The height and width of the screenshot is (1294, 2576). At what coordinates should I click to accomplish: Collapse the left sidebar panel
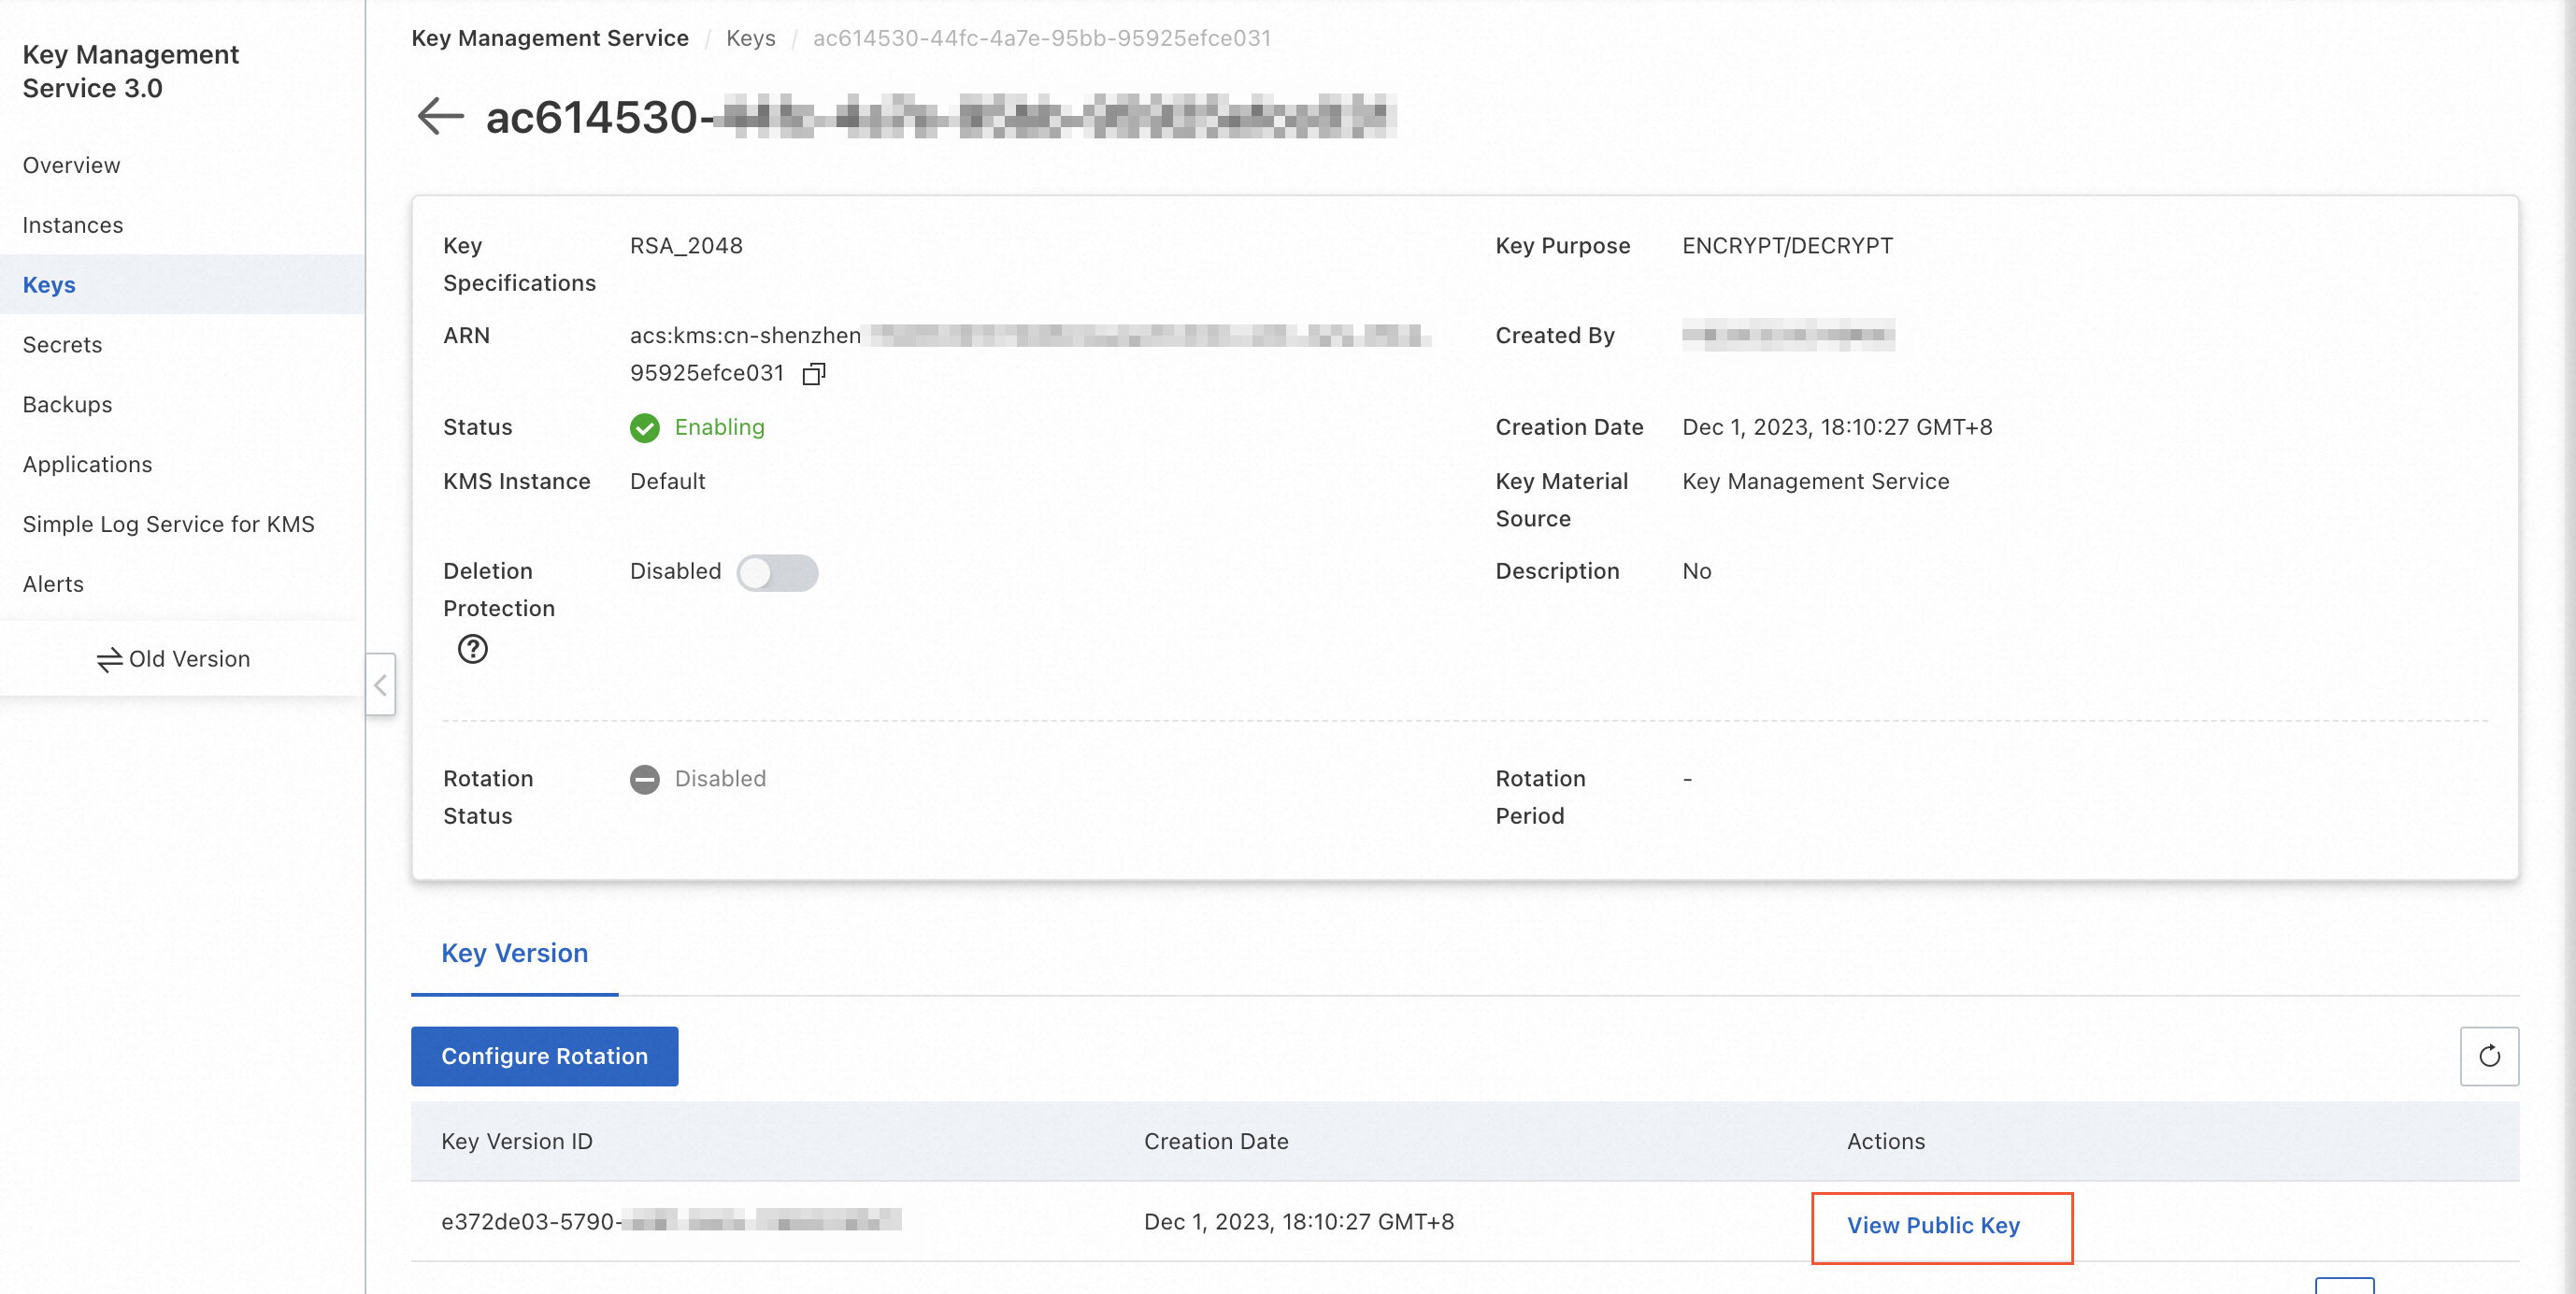point(380,685)
